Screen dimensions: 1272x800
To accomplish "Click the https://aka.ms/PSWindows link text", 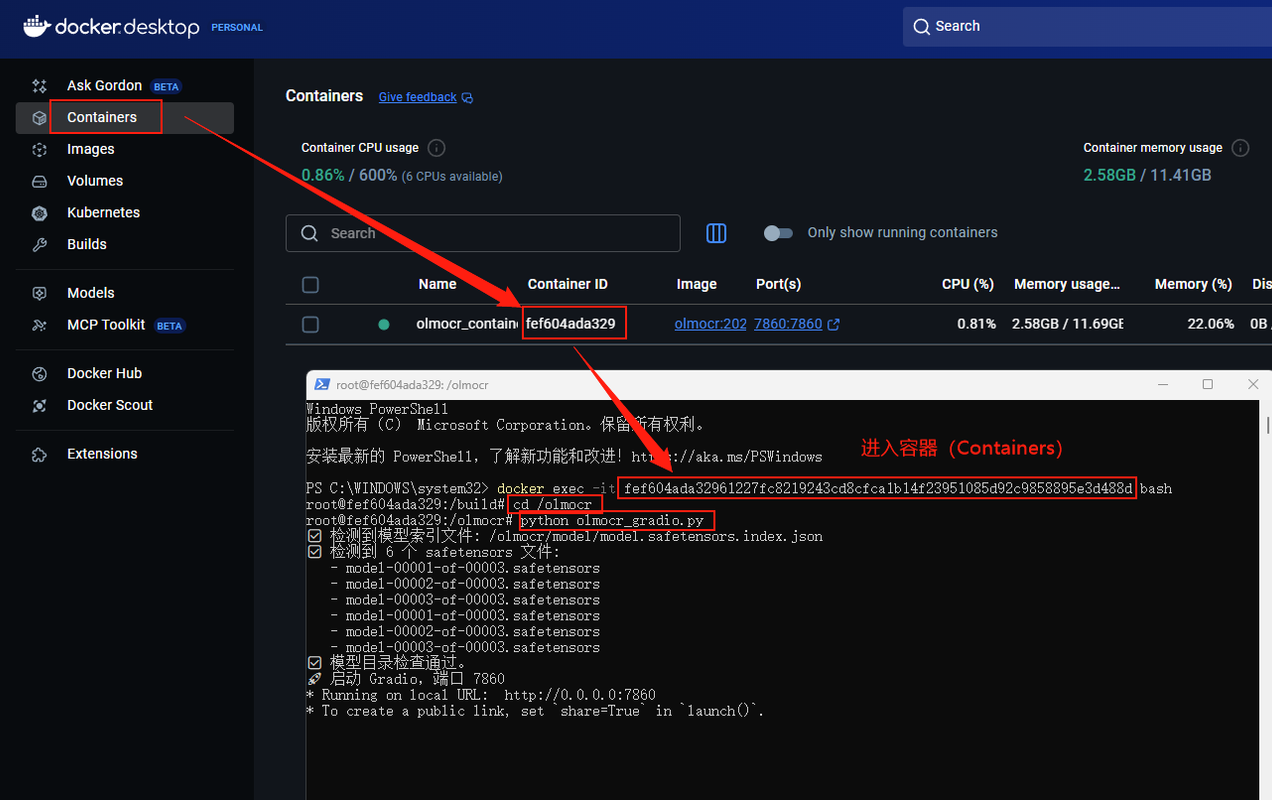I will 726,457.
